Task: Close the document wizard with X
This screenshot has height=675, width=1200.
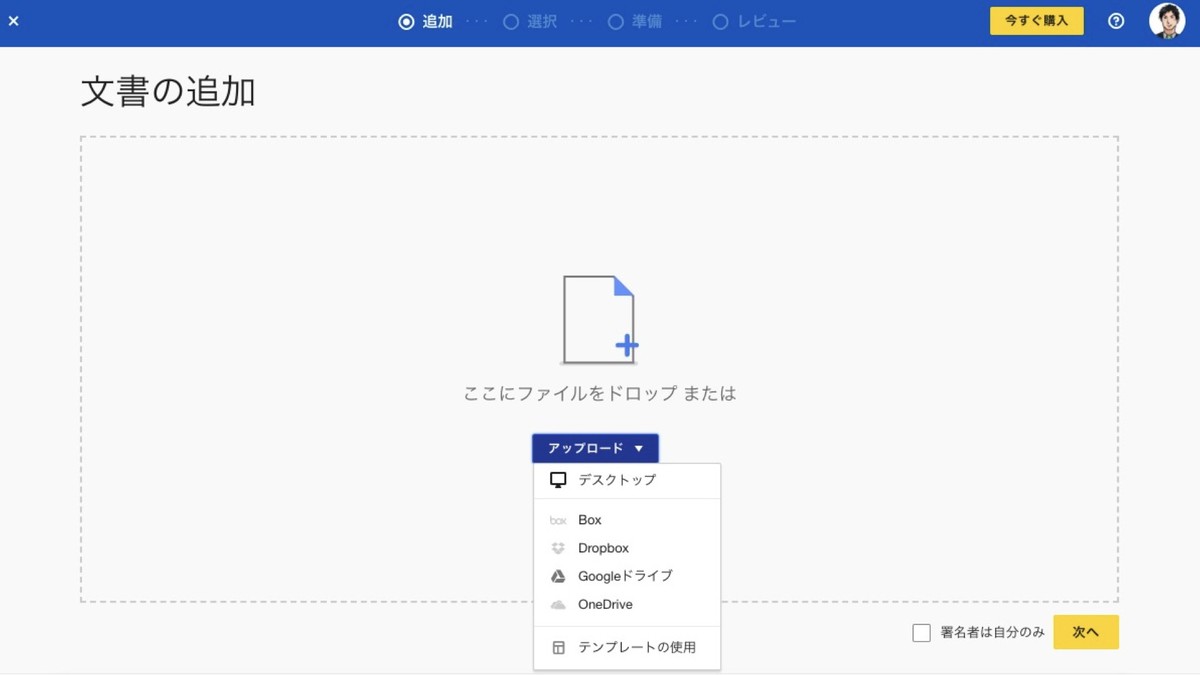Action: point(14,21)
